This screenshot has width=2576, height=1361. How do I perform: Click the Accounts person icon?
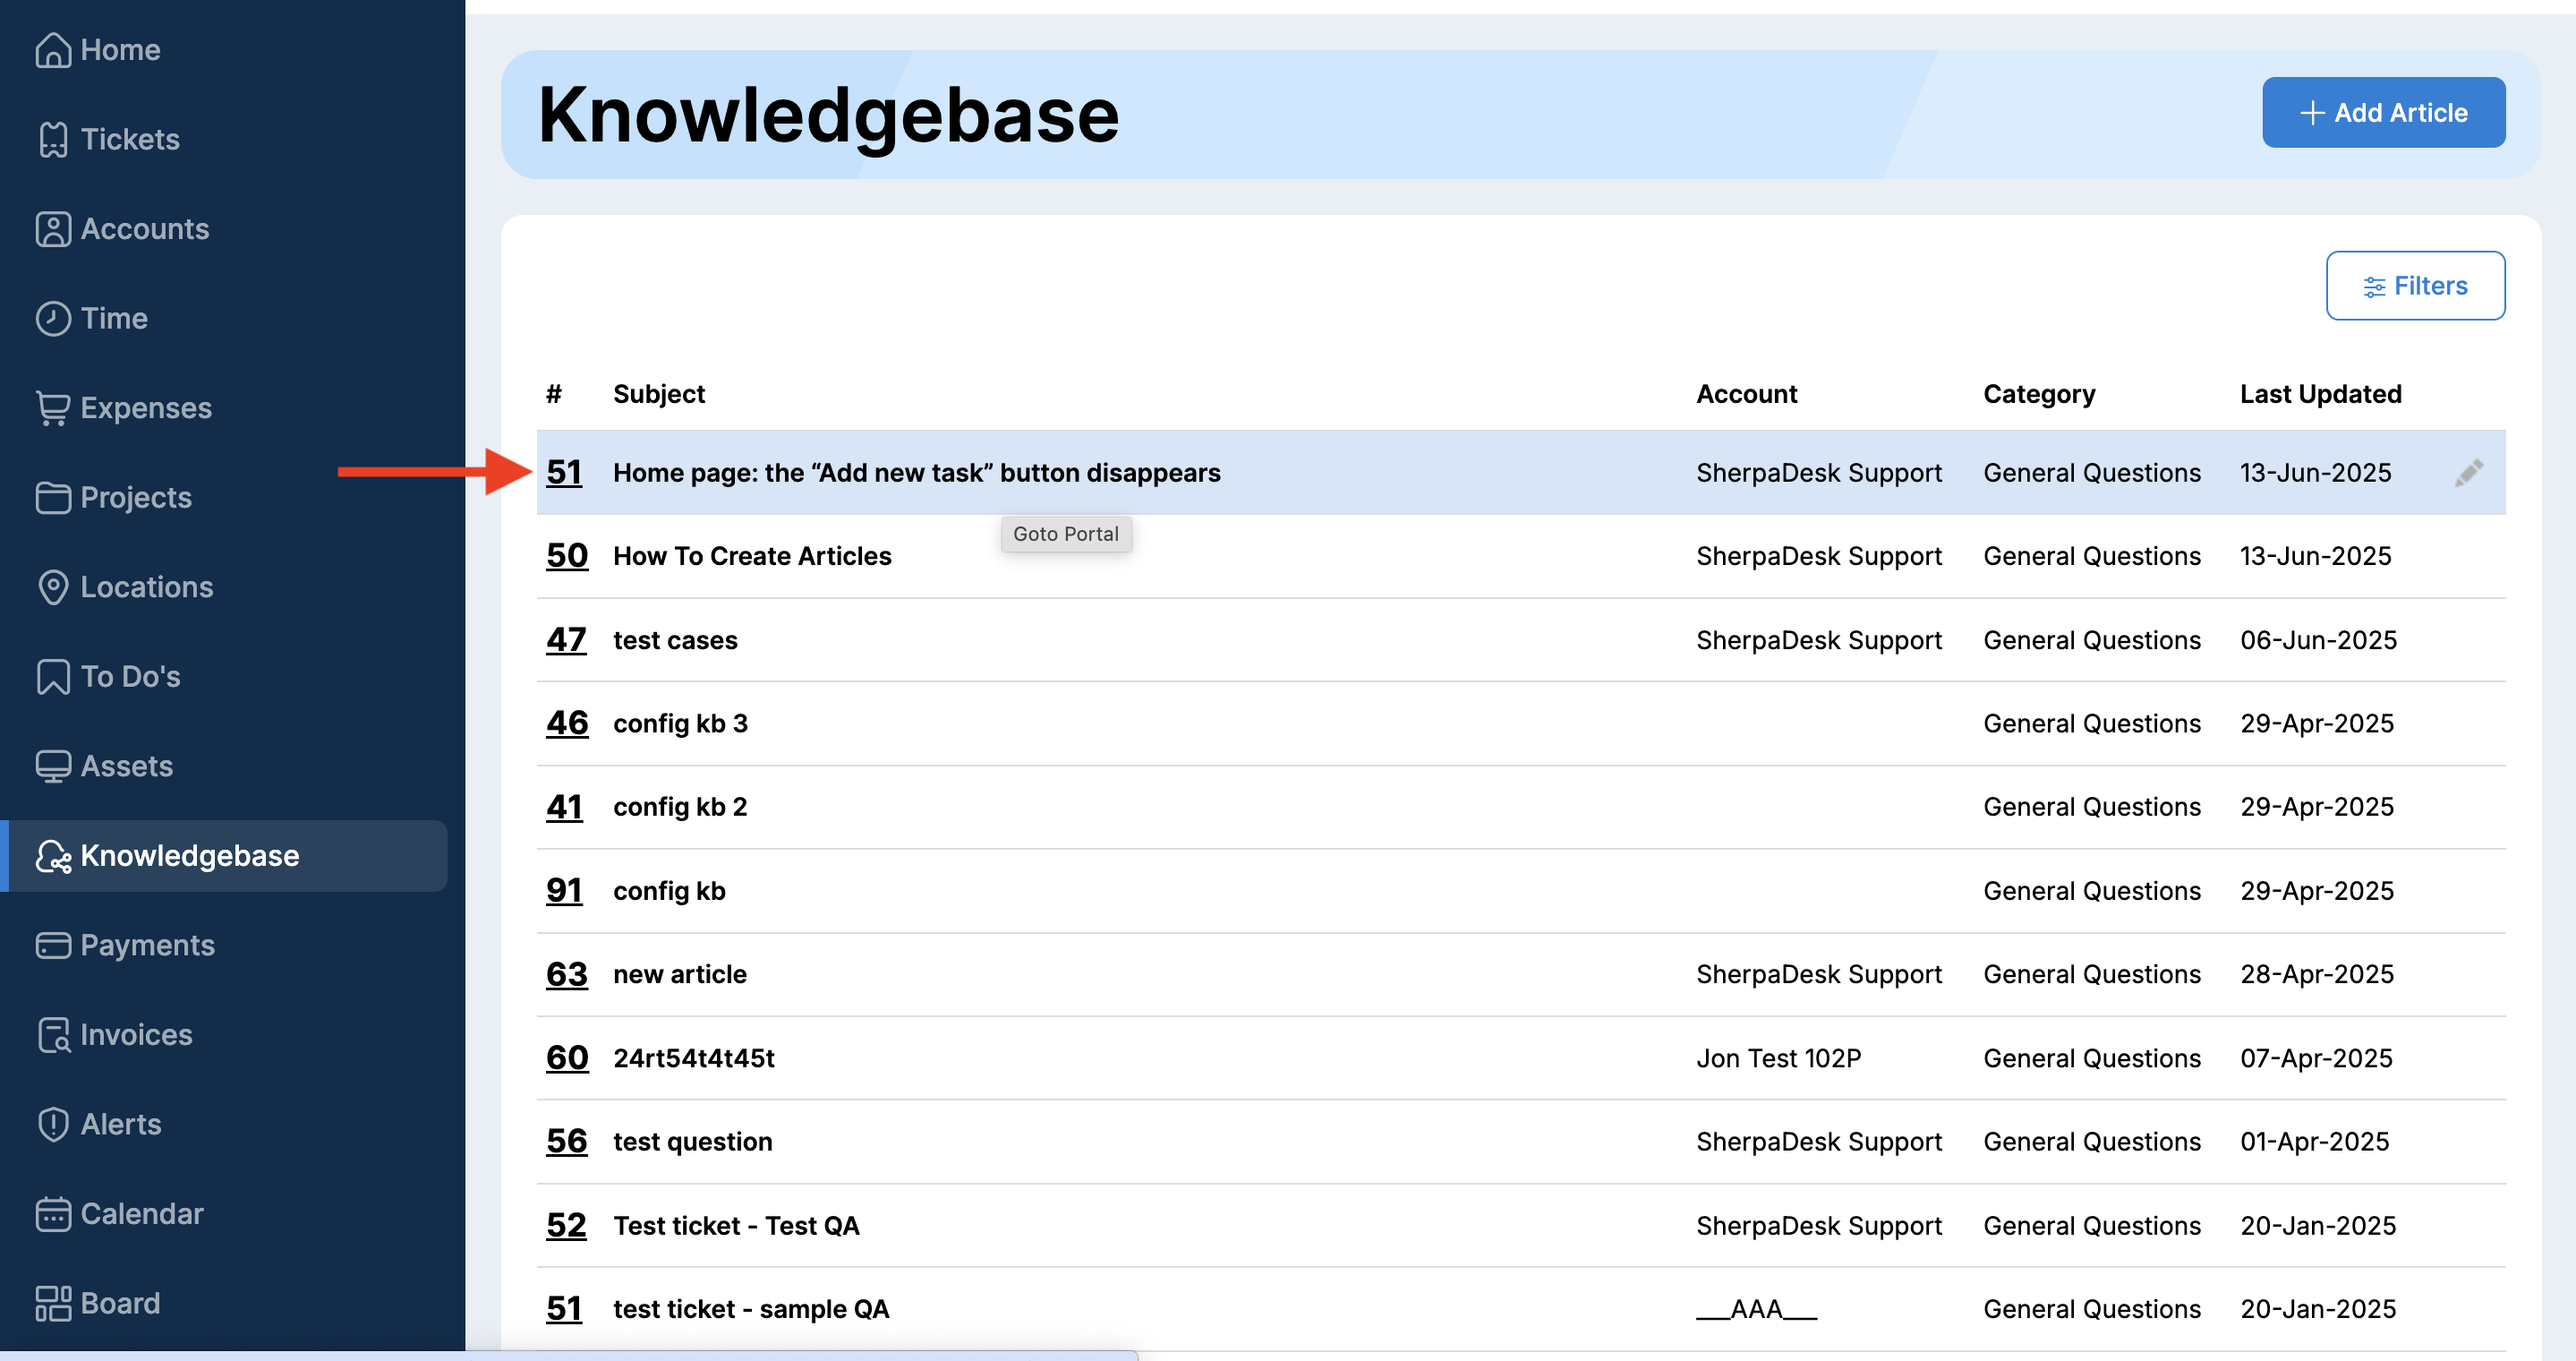tap(53, 229)
